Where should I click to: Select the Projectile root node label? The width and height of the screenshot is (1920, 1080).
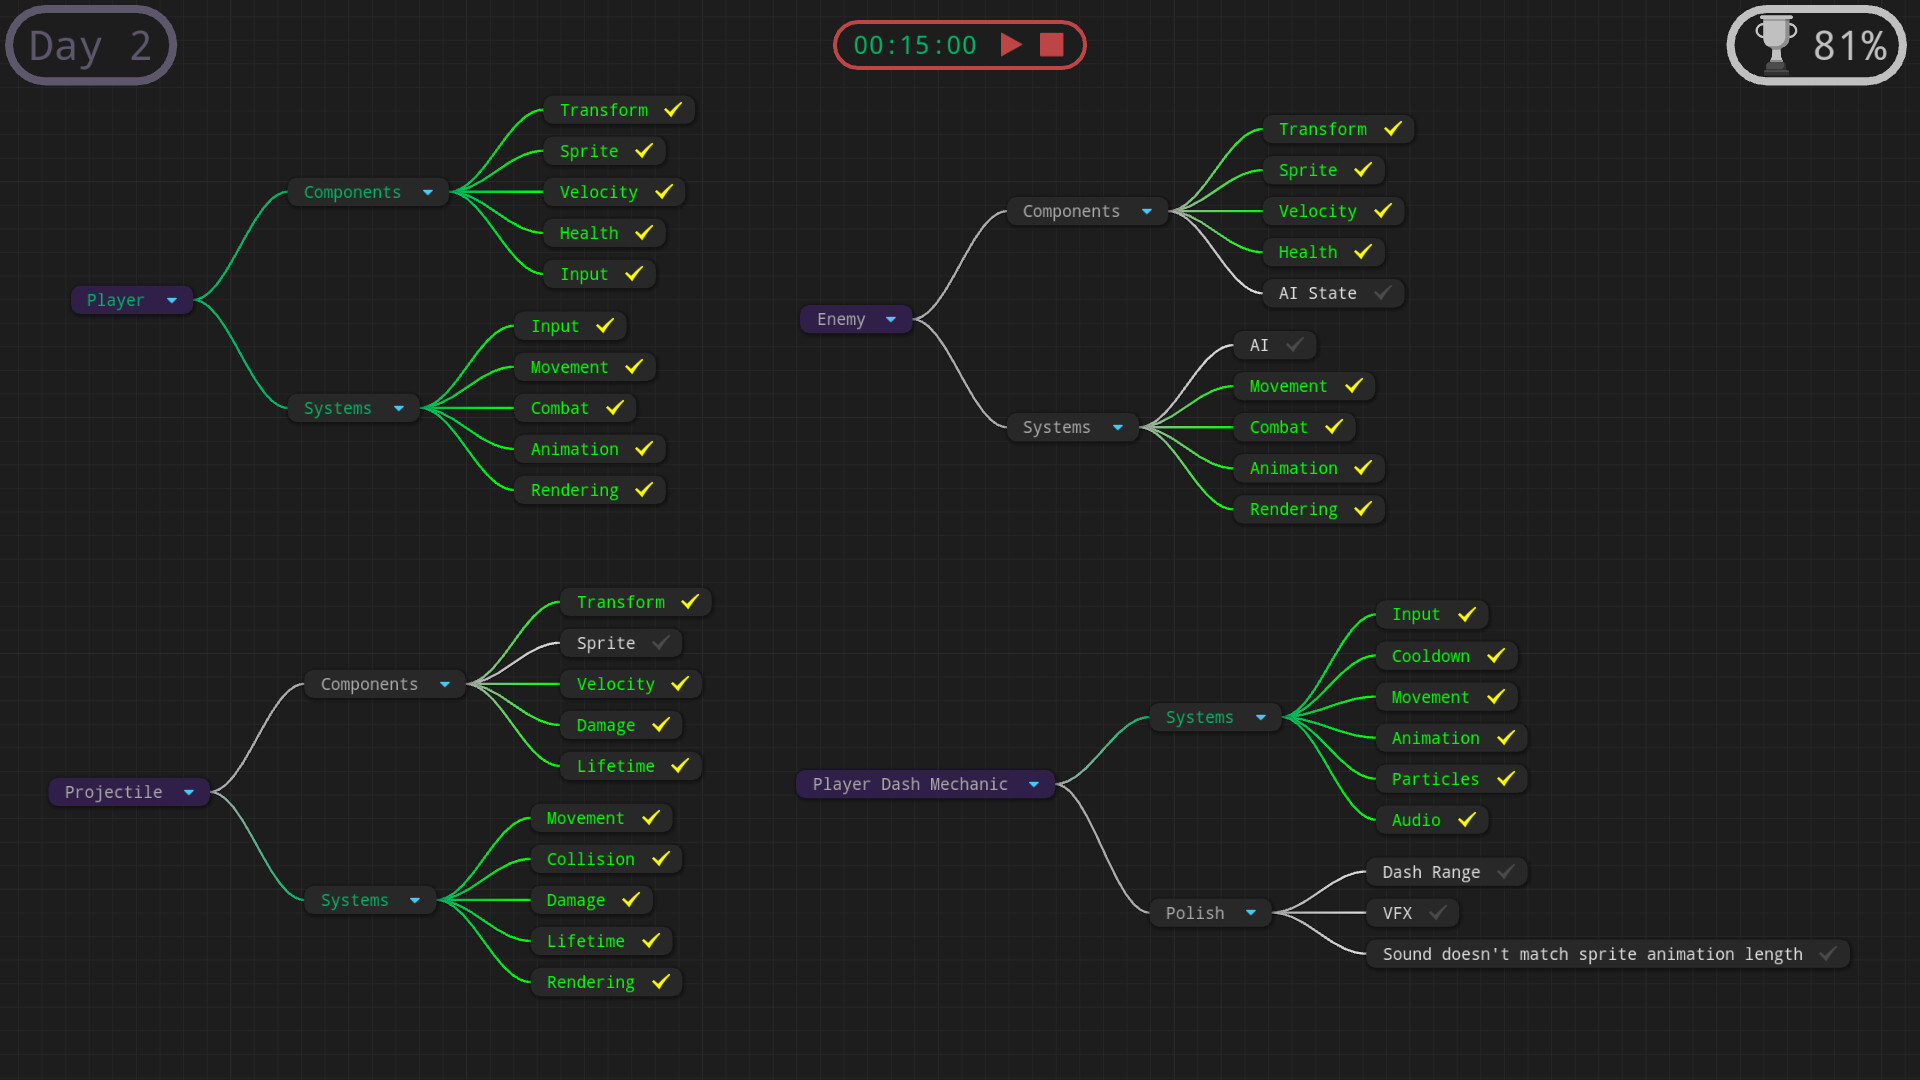click(x=113, y=792)
